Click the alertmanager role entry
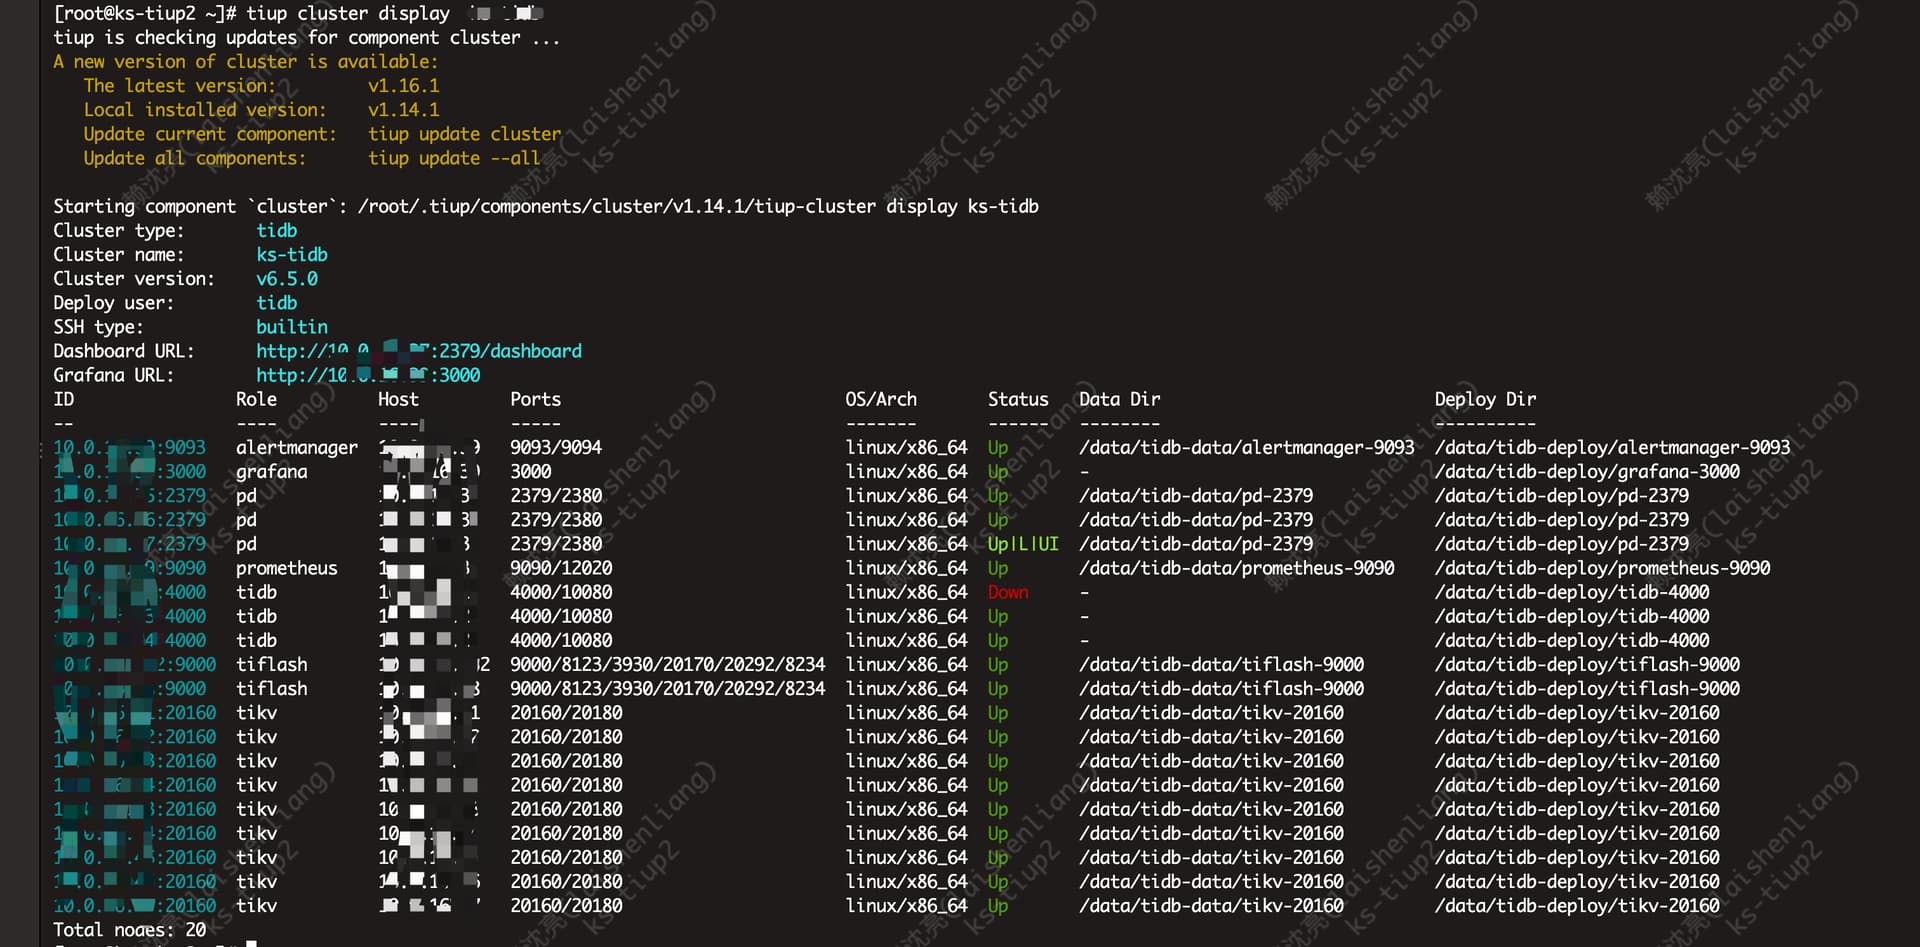The width and height of the screenshot is (1920, 947). tap(296, 447)
